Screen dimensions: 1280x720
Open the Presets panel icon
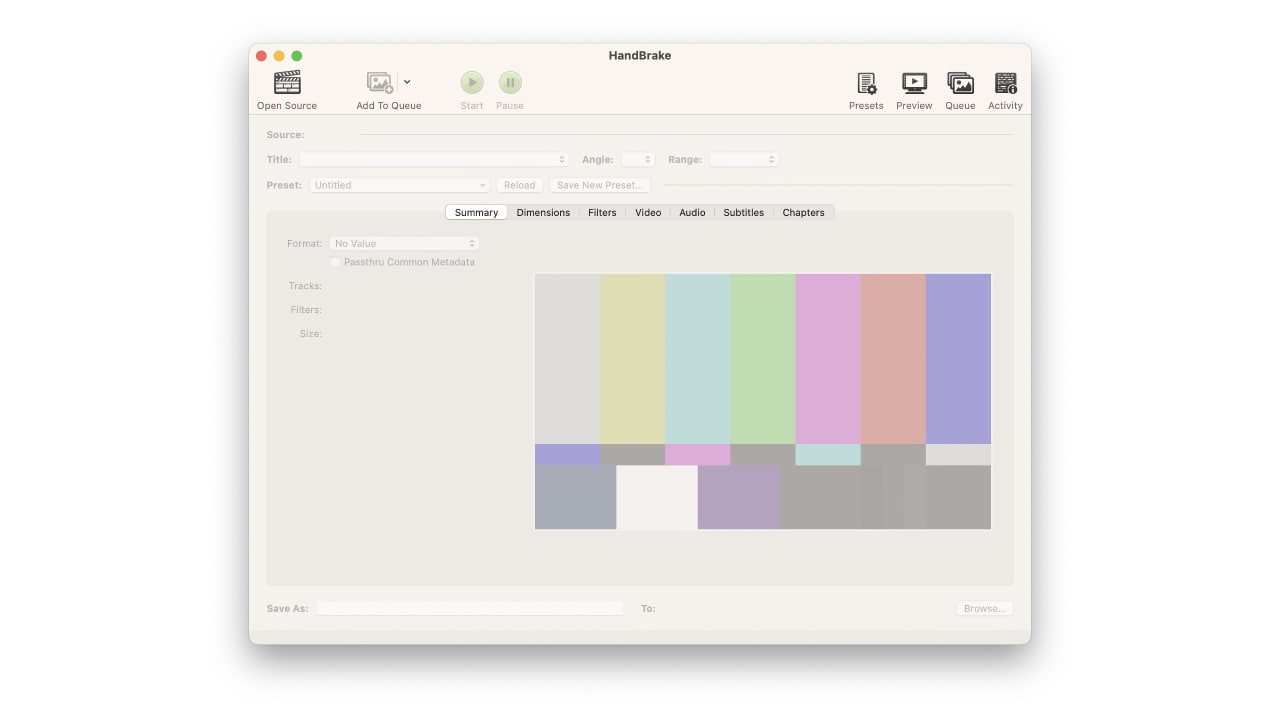pyautogui.click(x=866, y=82)
